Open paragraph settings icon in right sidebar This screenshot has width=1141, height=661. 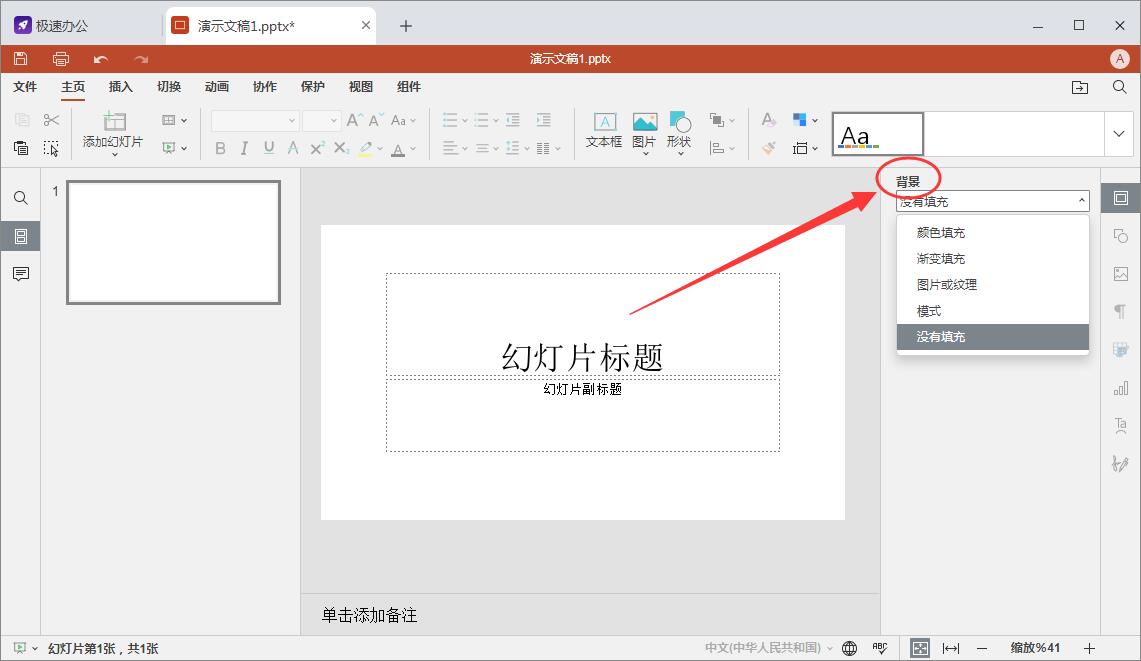click(x=1121, y=312)
